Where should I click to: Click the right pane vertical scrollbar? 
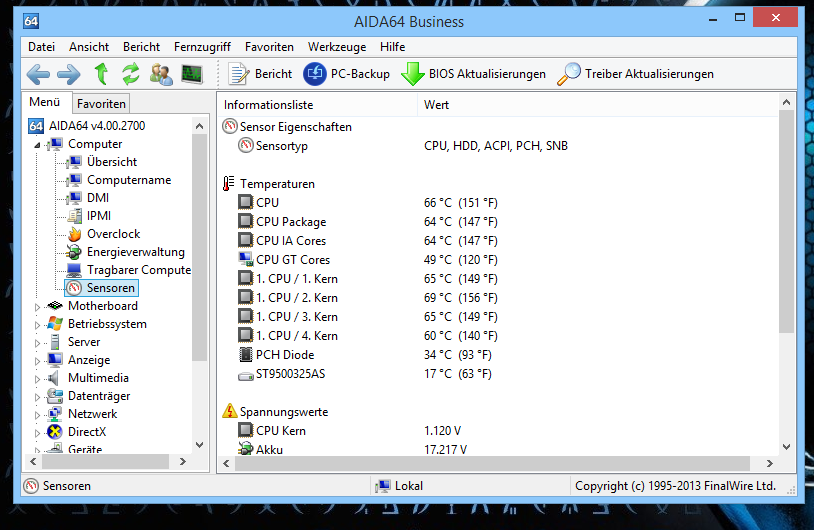pyautogui.click(x=786, y=221)
